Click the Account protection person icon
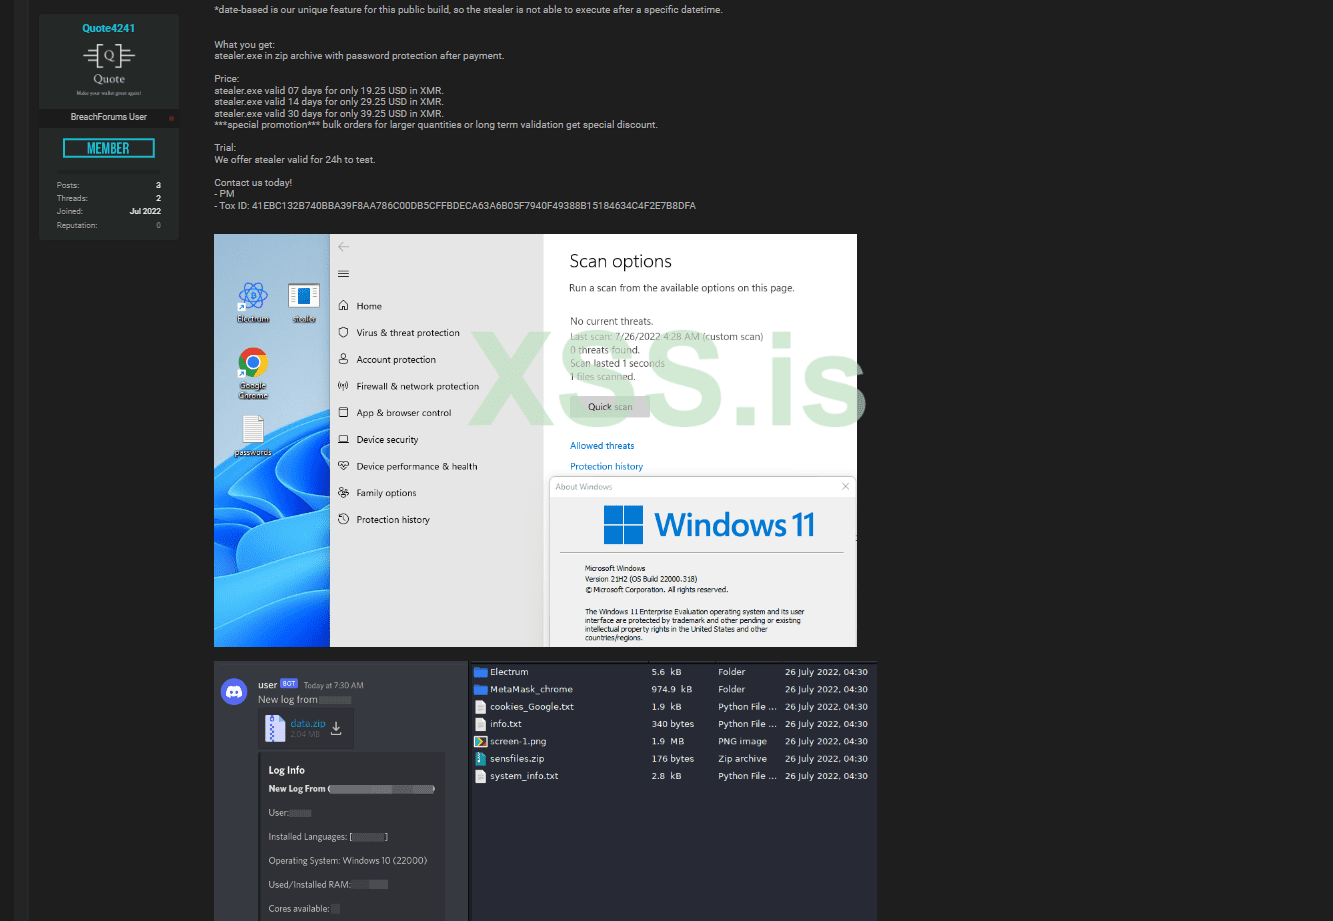This screenshot has height=921, width=1333. [344, 359]
